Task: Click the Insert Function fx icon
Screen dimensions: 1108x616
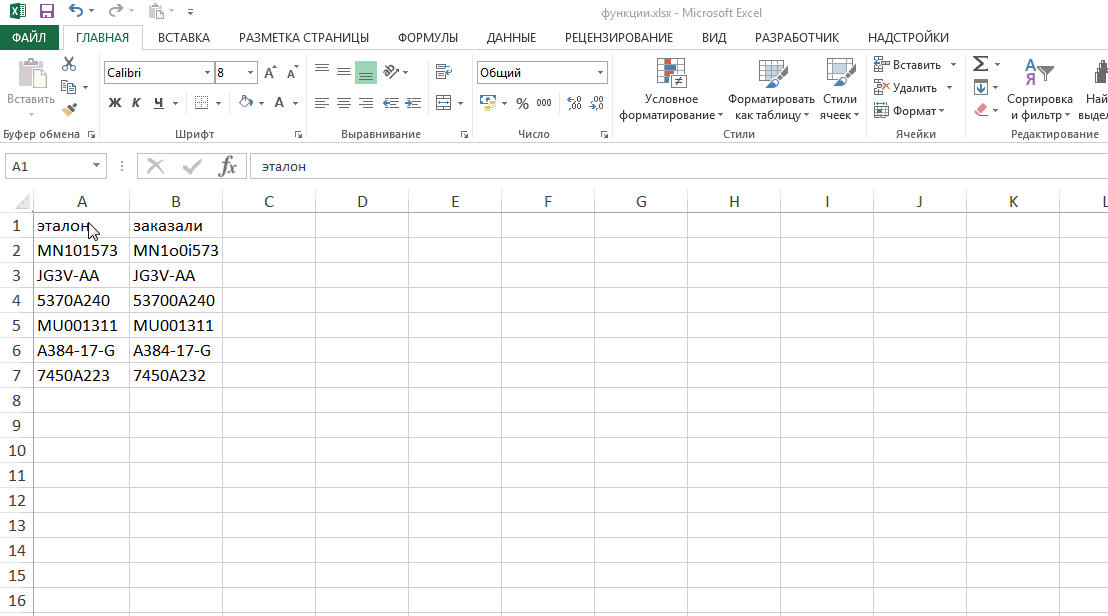Action: coord(228,166)
